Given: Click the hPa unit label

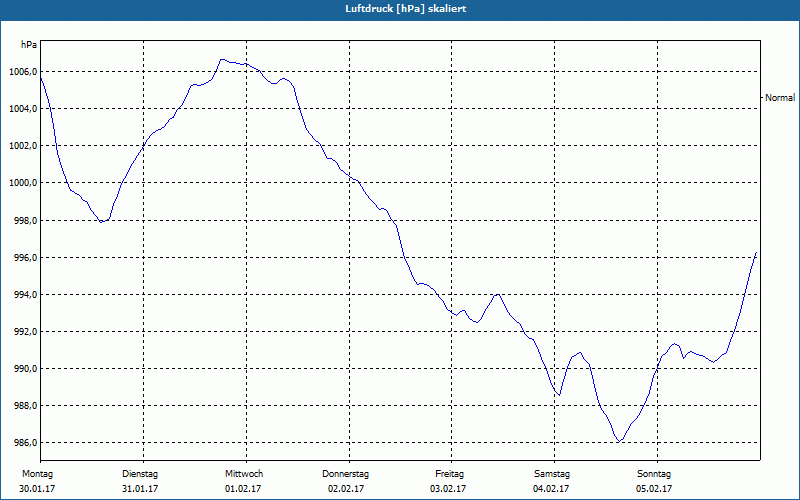Looking at the screenshot, I should 29,45.
